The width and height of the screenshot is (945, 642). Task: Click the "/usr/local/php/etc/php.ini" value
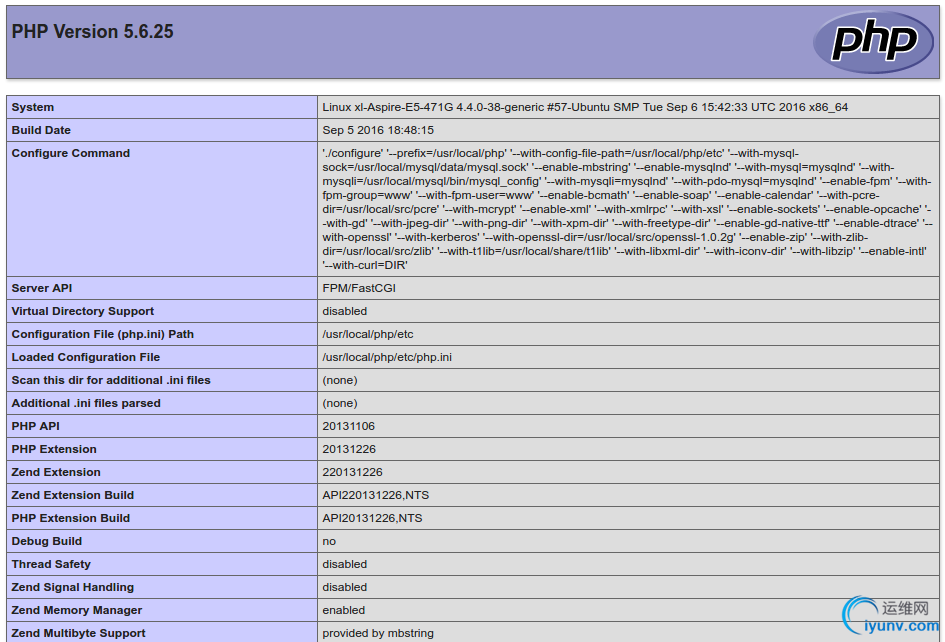(387, 357)
